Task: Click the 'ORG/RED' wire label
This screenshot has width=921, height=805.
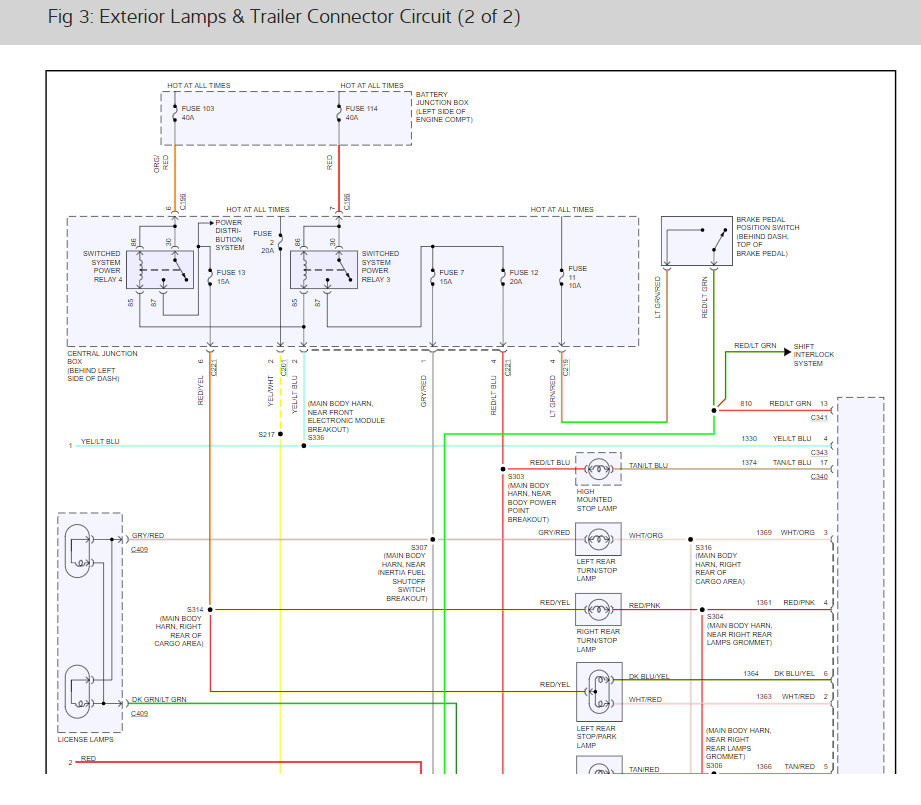Action: pos(161,163)
